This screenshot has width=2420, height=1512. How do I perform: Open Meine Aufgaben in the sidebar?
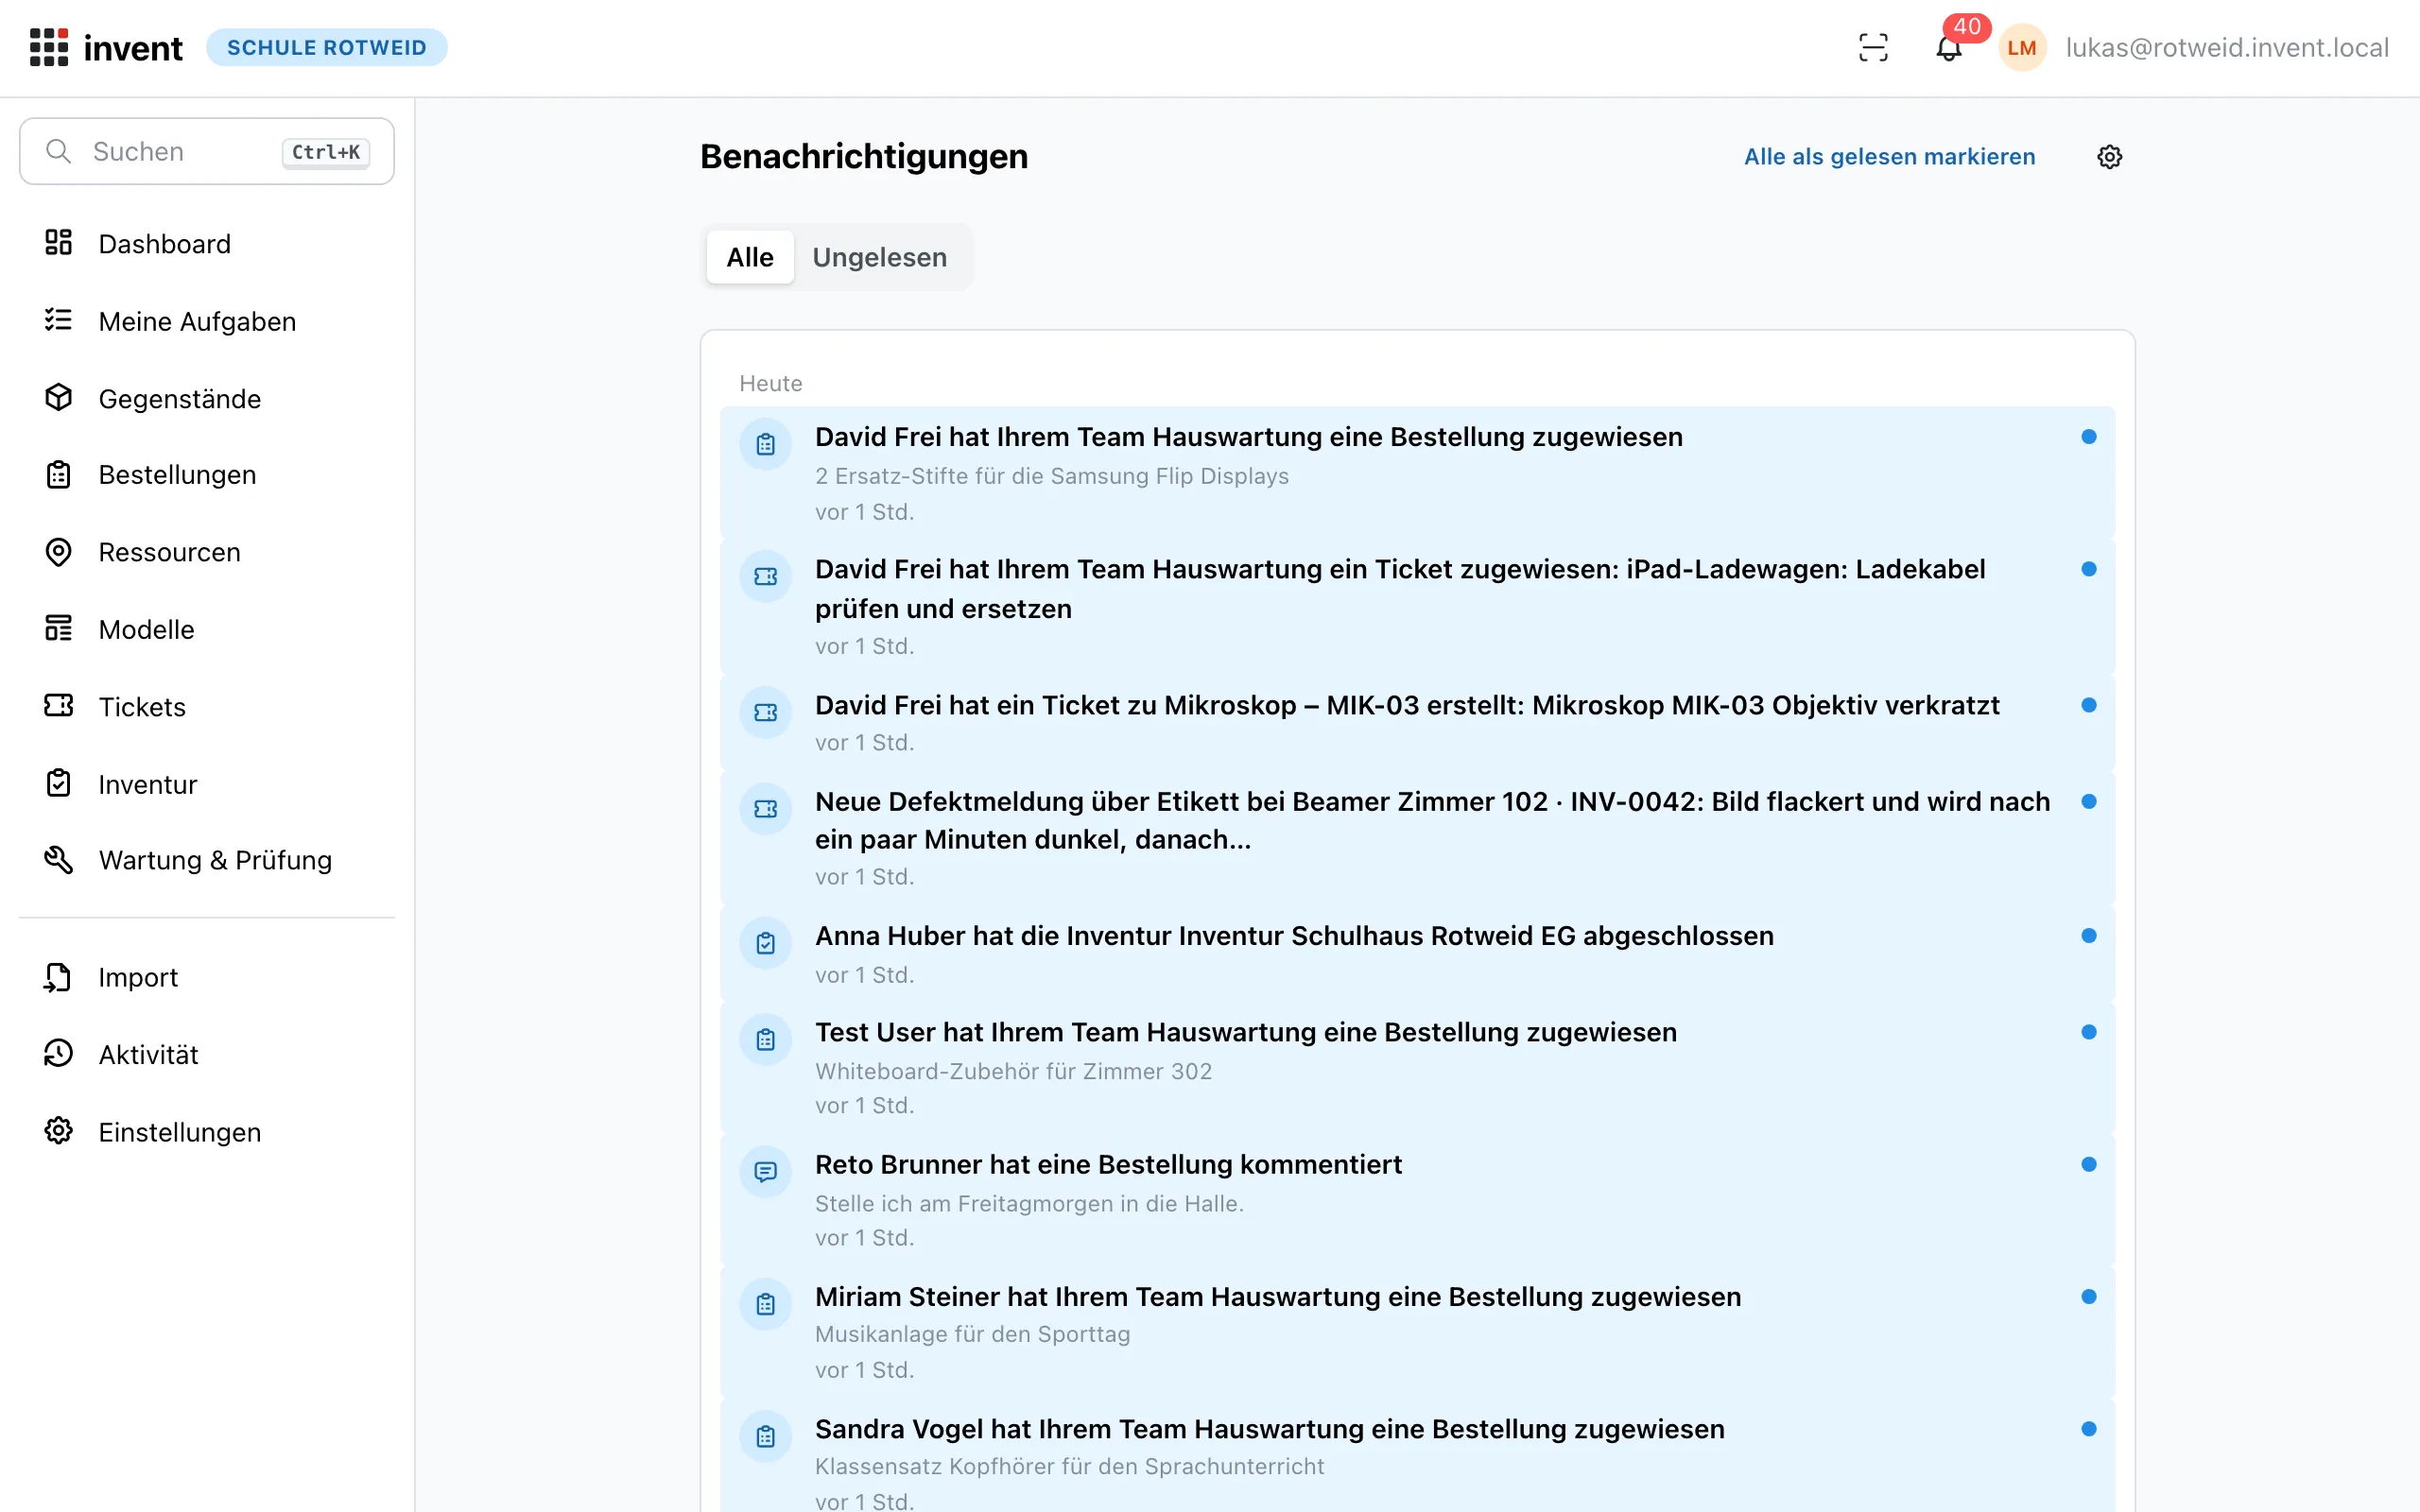207,321
